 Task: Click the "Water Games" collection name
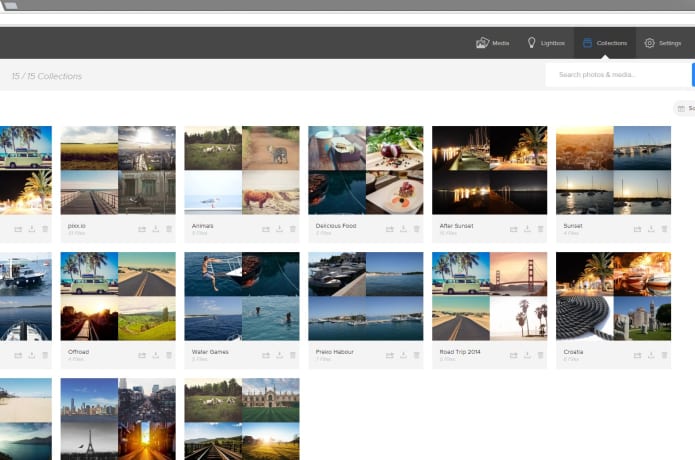210,352
